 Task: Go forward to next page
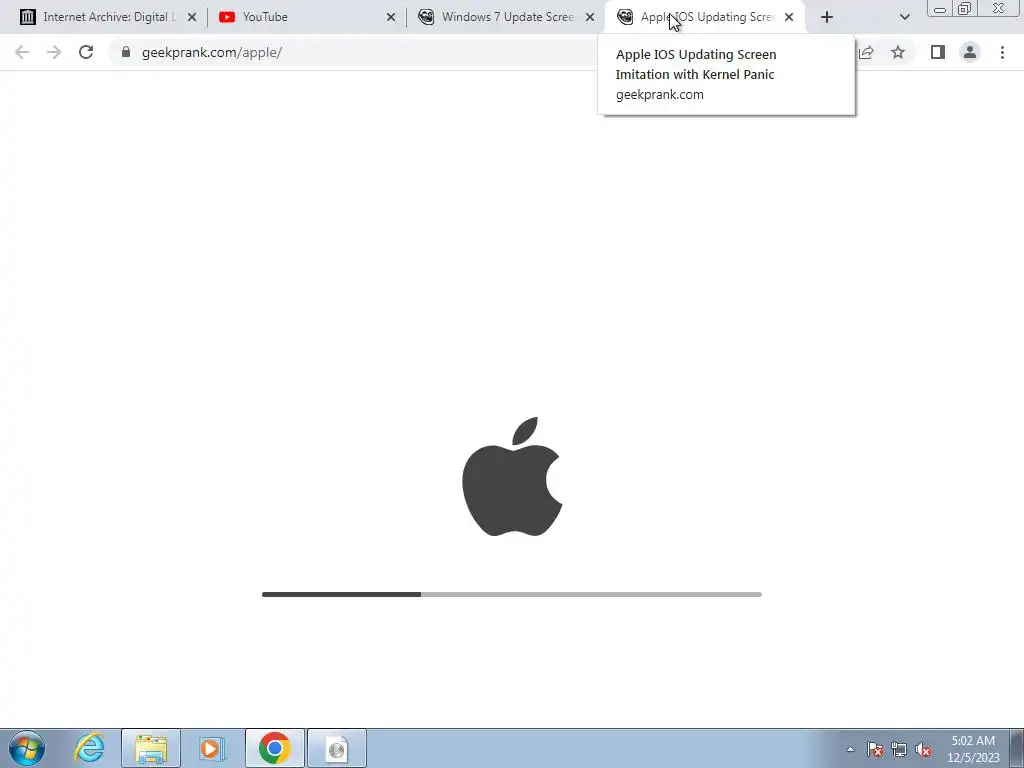tap(54, 52)
